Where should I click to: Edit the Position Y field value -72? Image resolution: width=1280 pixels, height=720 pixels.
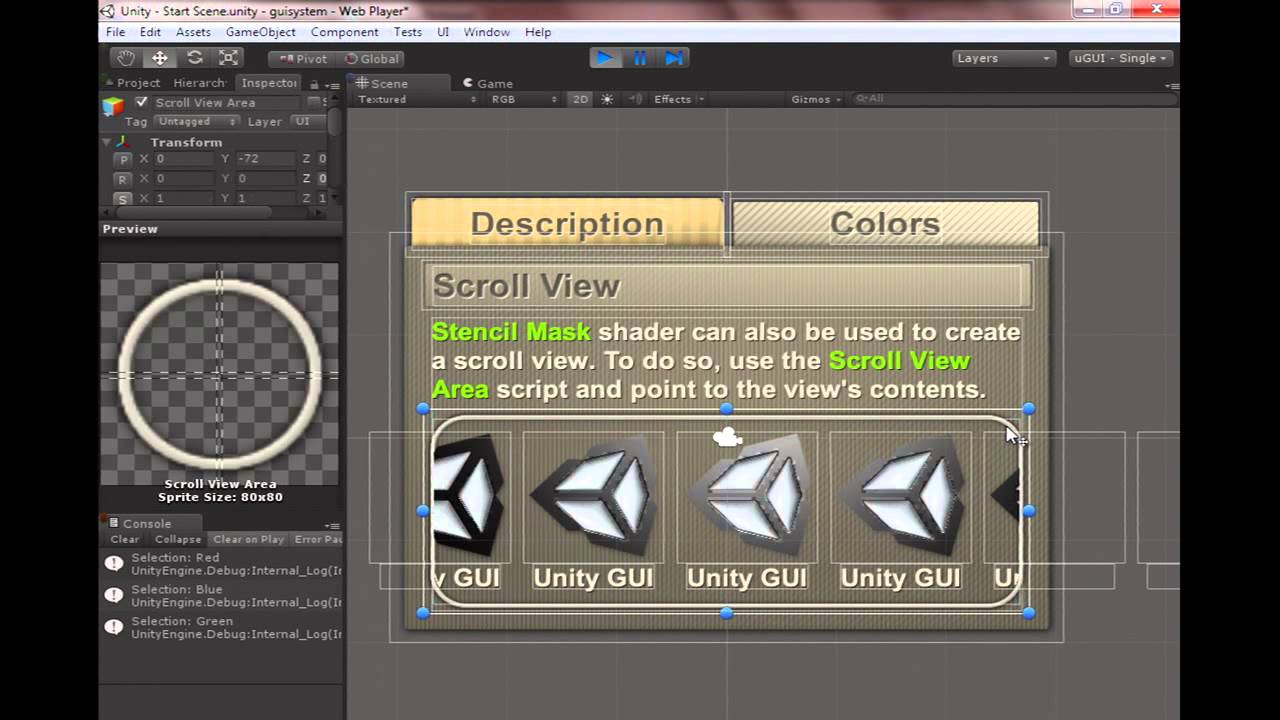[265, 159]
